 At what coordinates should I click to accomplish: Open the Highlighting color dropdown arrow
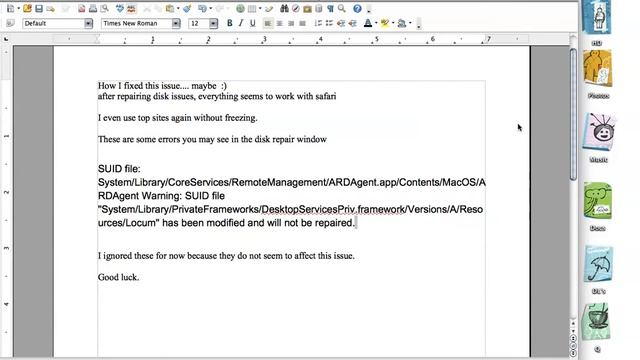(393, 23)
